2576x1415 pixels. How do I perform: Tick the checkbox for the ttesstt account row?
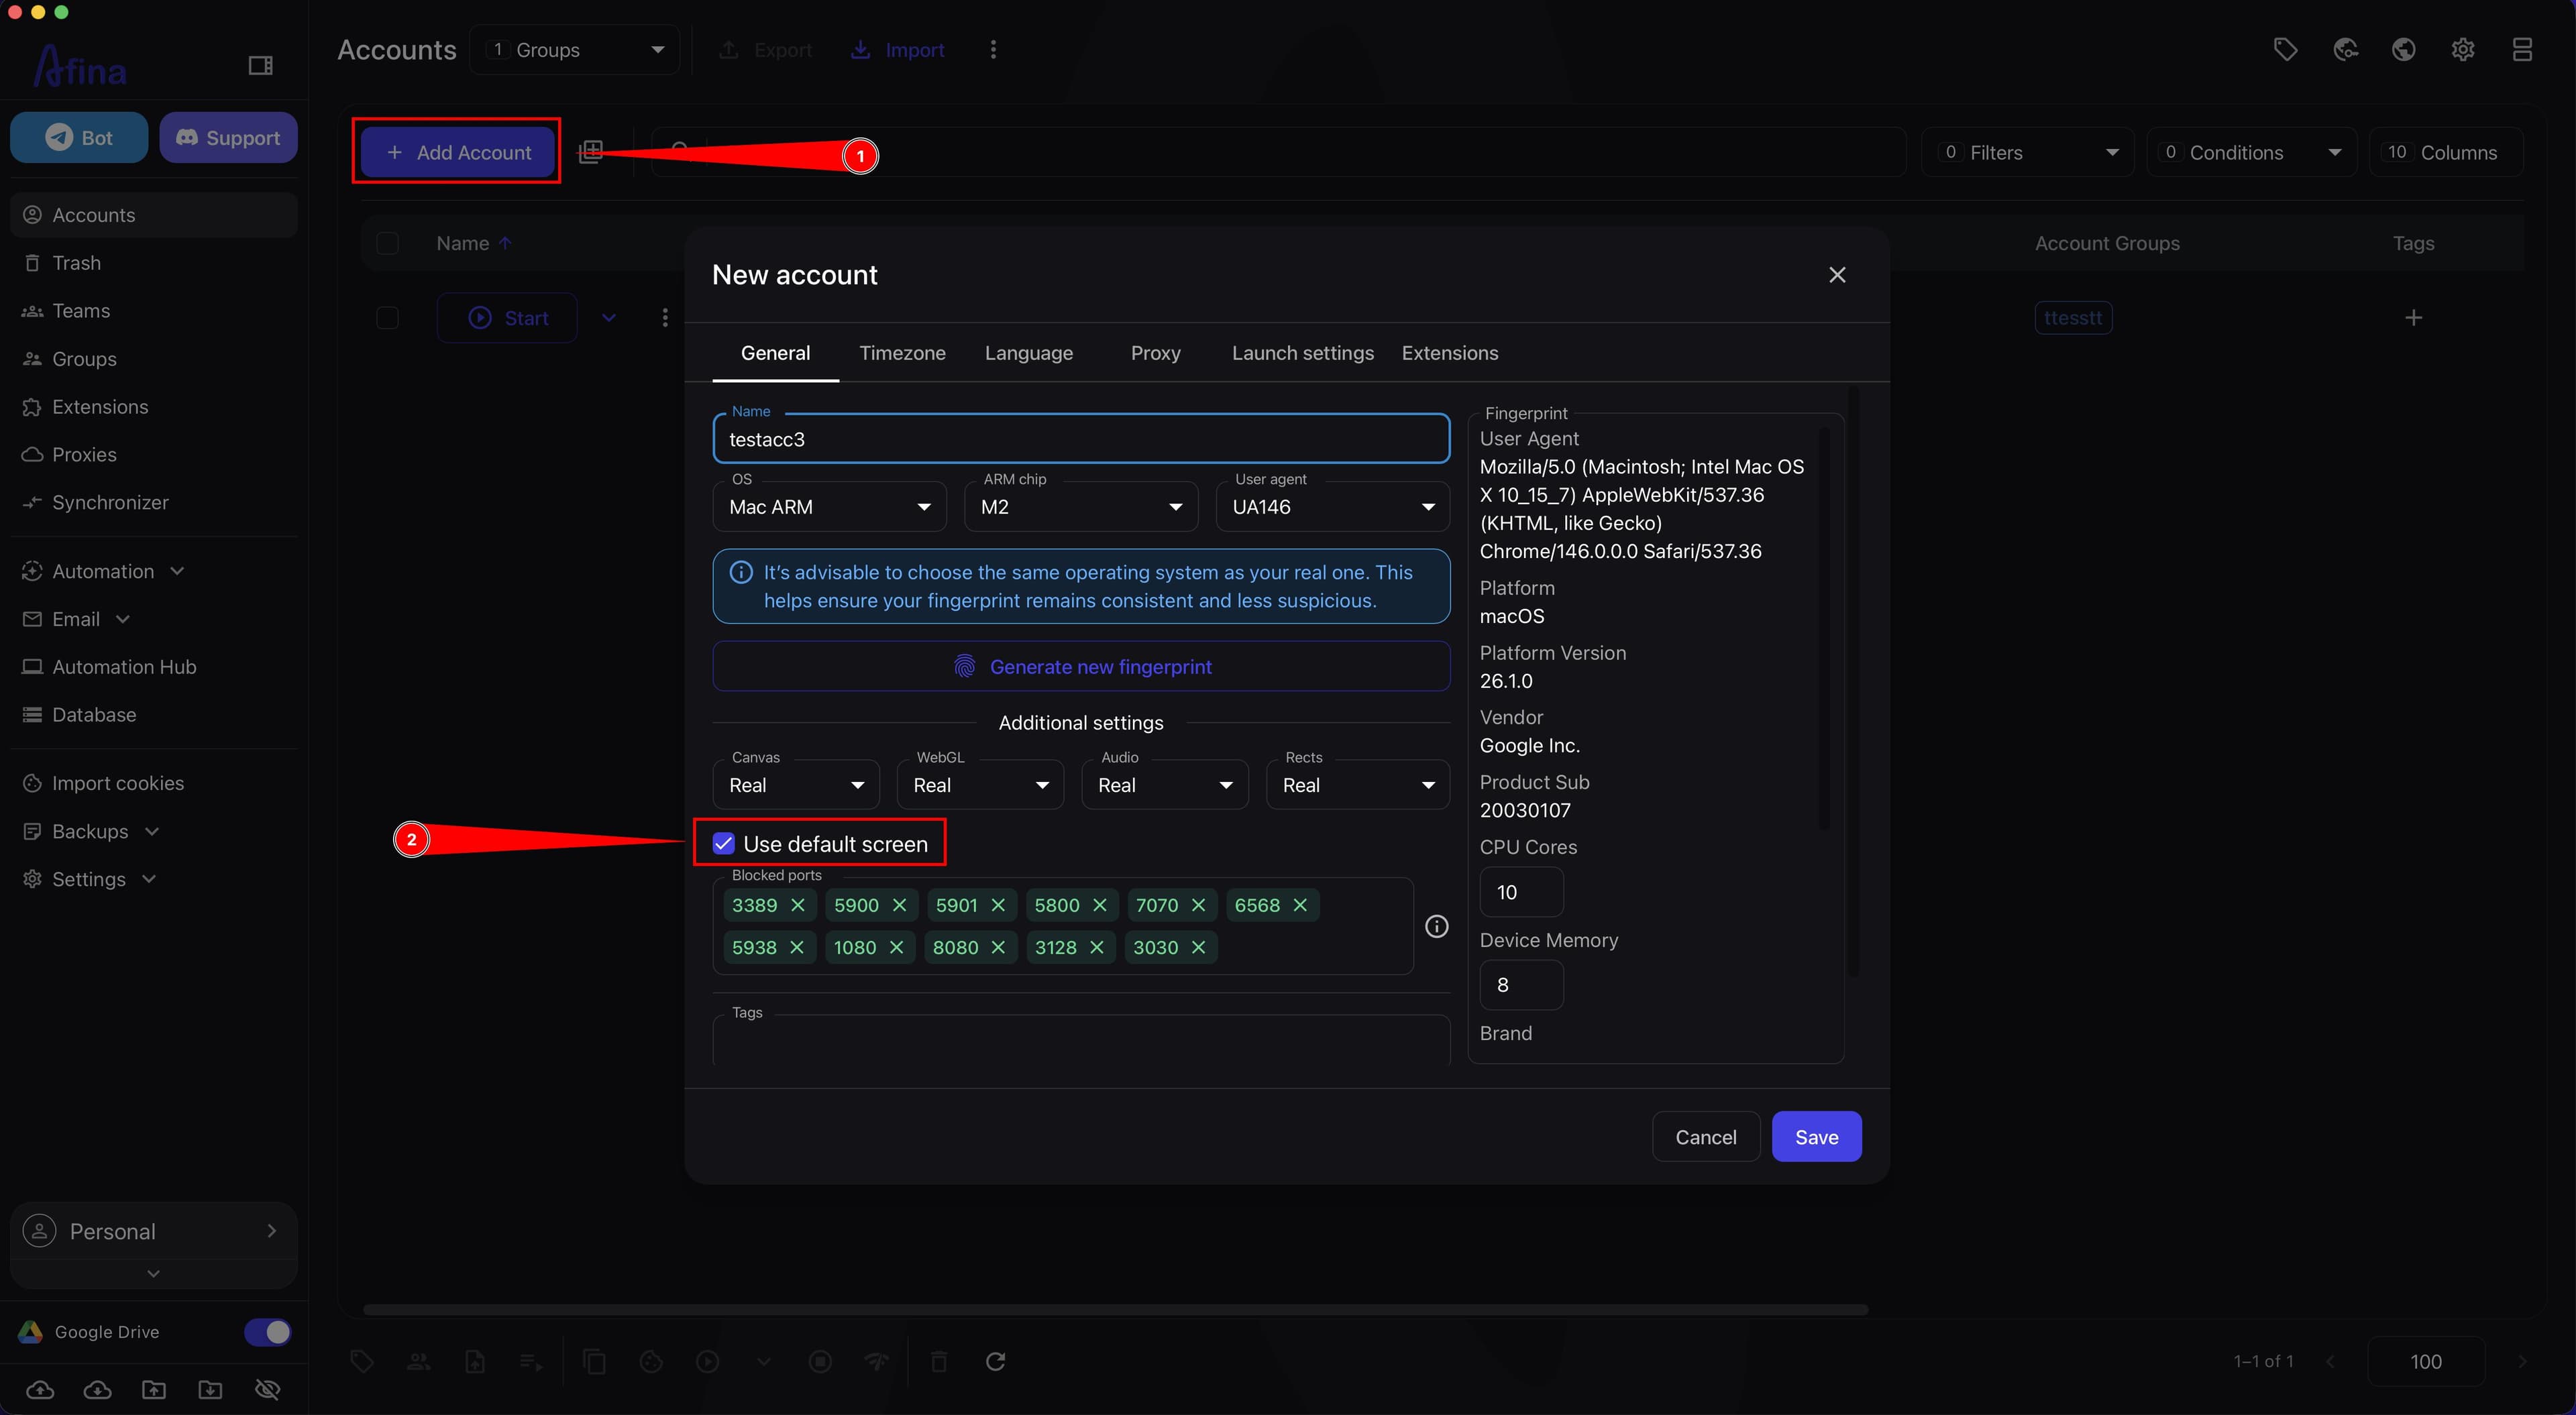click(387, 318)
